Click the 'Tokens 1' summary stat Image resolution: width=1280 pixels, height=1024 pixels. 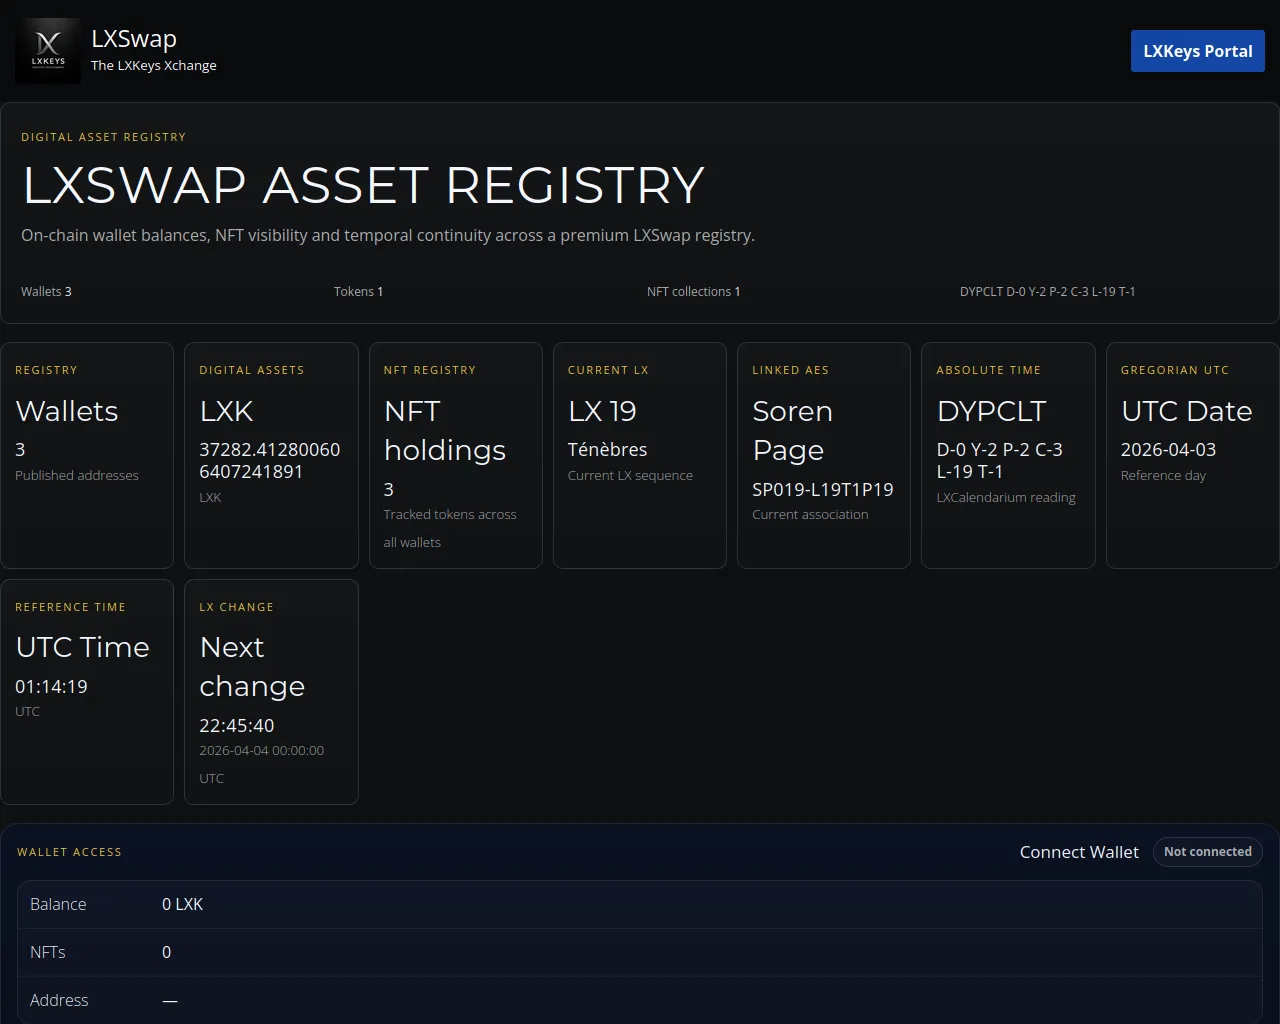tap(358, 292)
